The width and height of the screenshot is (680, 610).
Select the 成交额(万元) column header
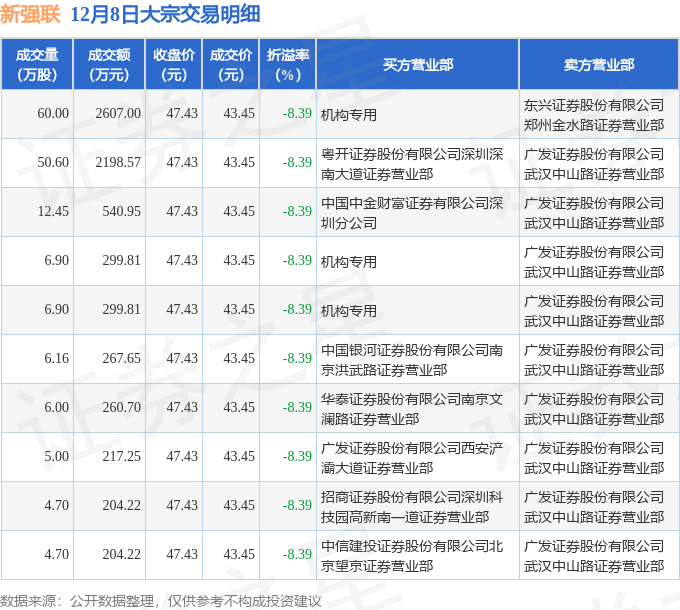[109, 65]
